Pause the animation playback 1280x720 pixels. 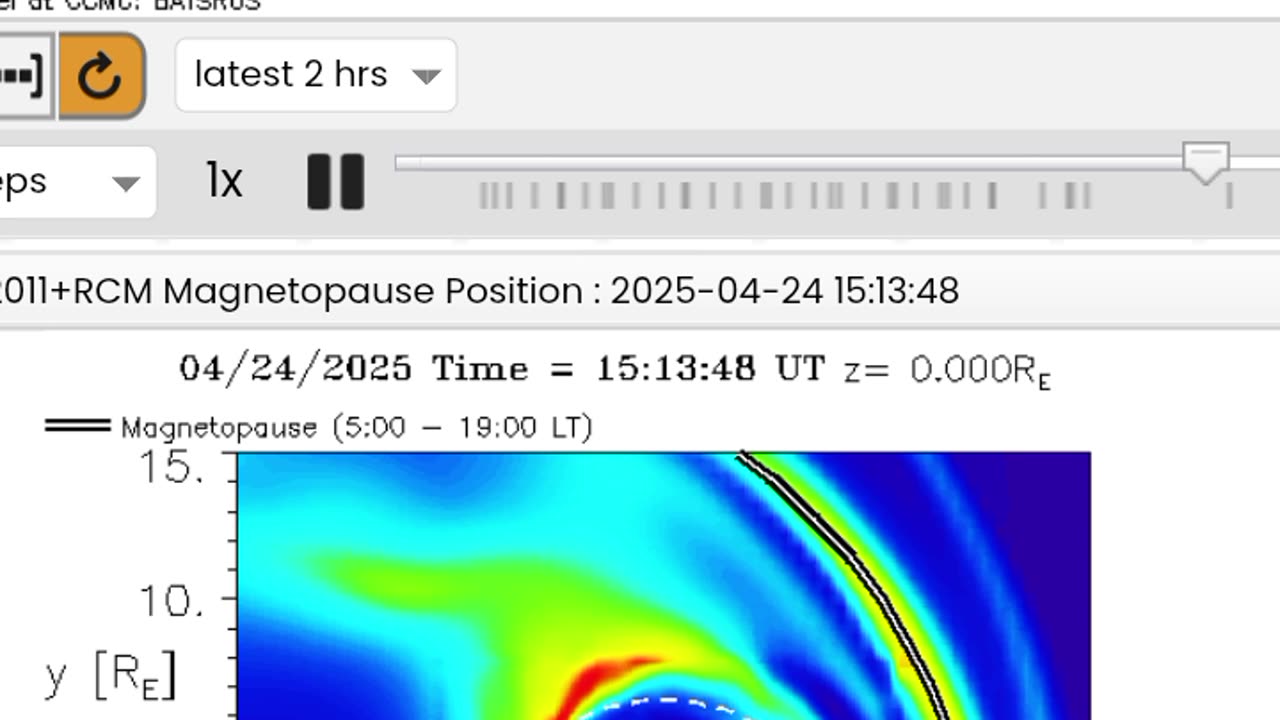tap(335, 182)
